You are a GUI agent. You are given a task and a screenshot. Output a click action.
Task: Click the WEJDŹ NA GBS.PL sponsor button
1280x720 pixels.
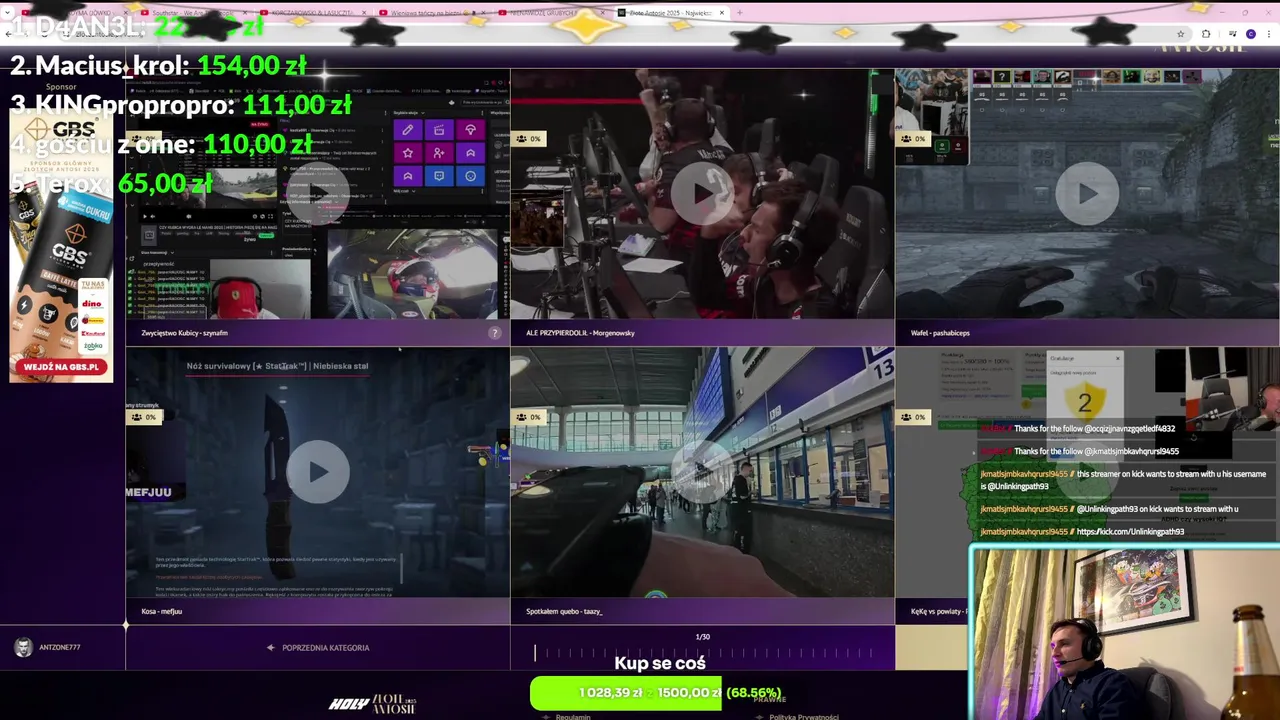[61, 367]
